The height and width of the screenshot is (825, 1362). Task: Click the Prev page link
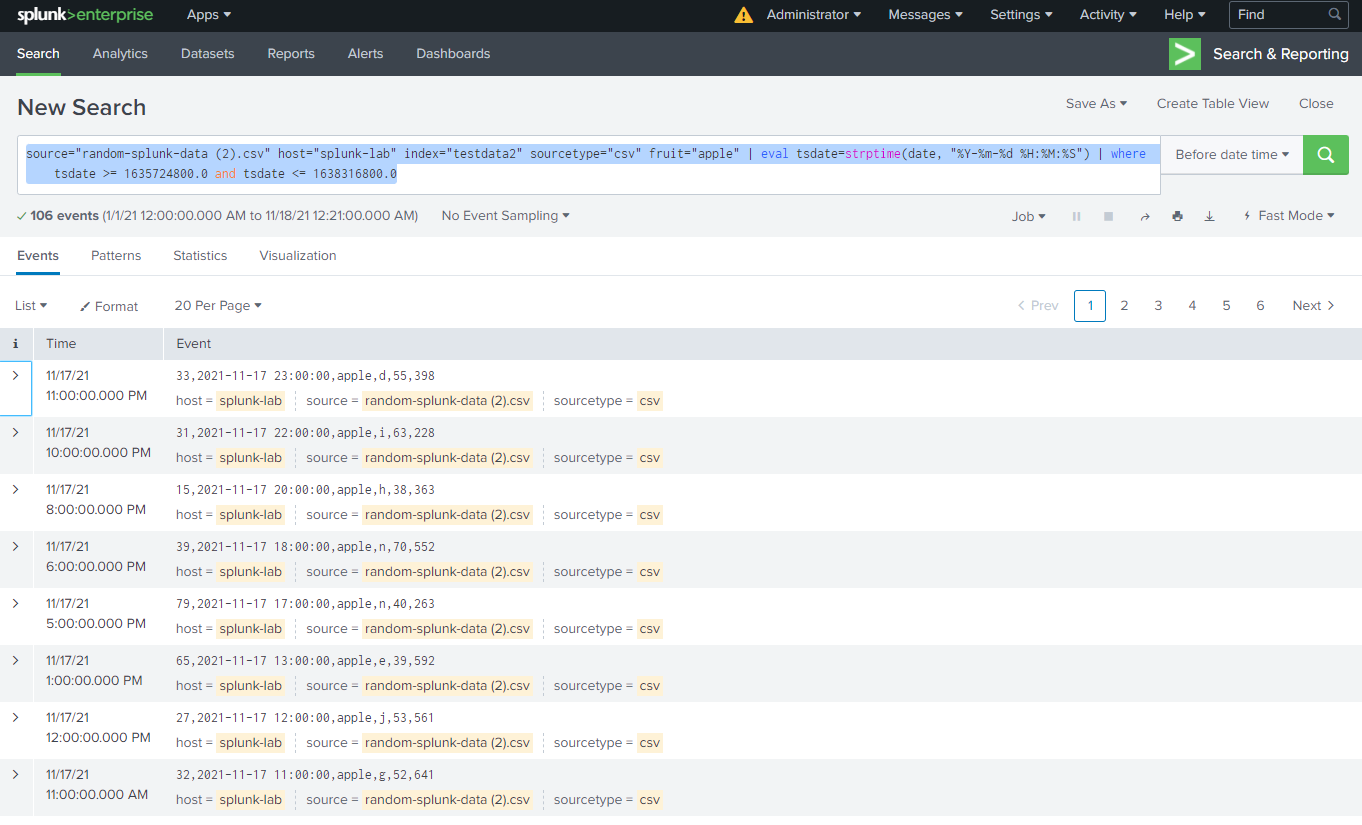coord(1038,306)
